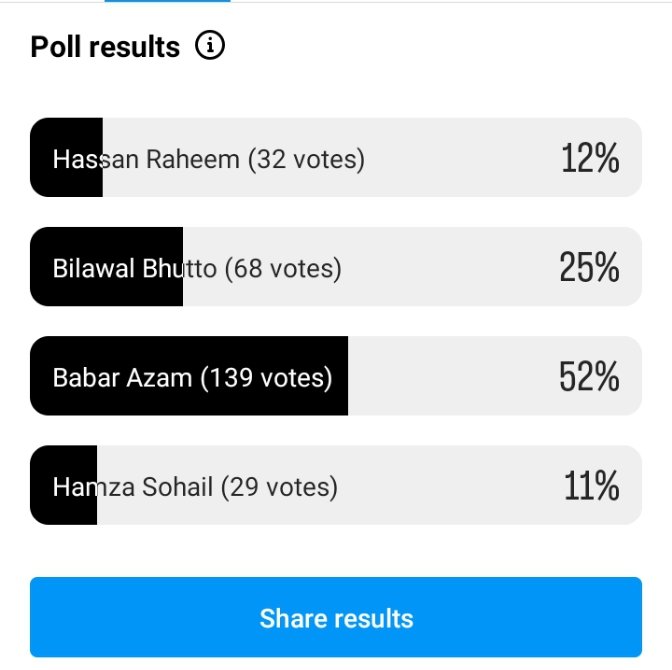Click the Poll results heading
This screenshot has width=672, height=670.
coord(105,47)
